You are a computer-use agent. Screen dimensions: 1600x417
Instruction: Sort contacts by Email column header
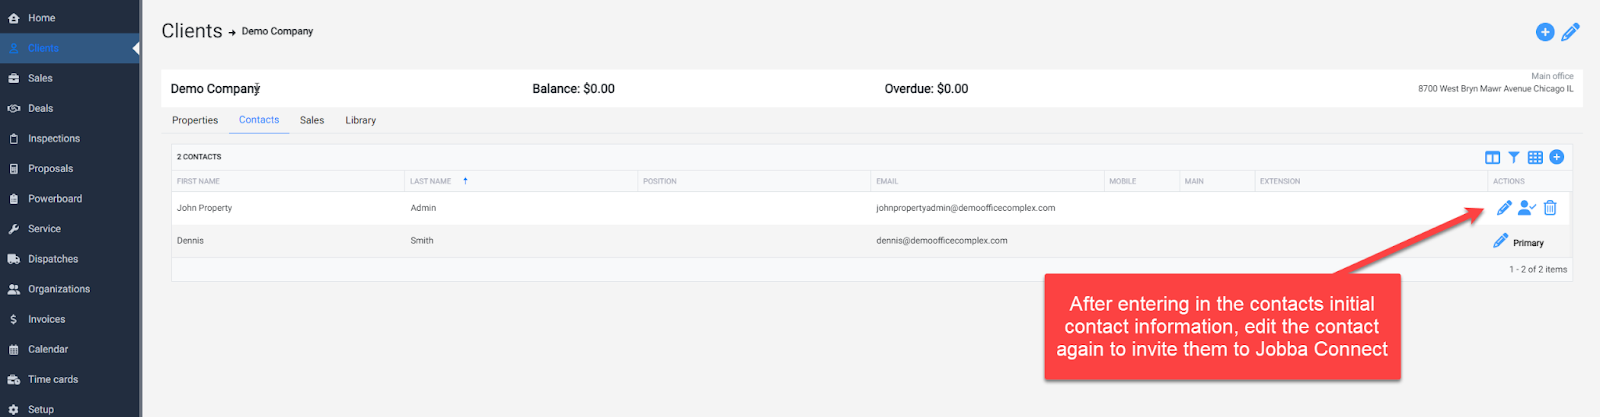(887, 181)
